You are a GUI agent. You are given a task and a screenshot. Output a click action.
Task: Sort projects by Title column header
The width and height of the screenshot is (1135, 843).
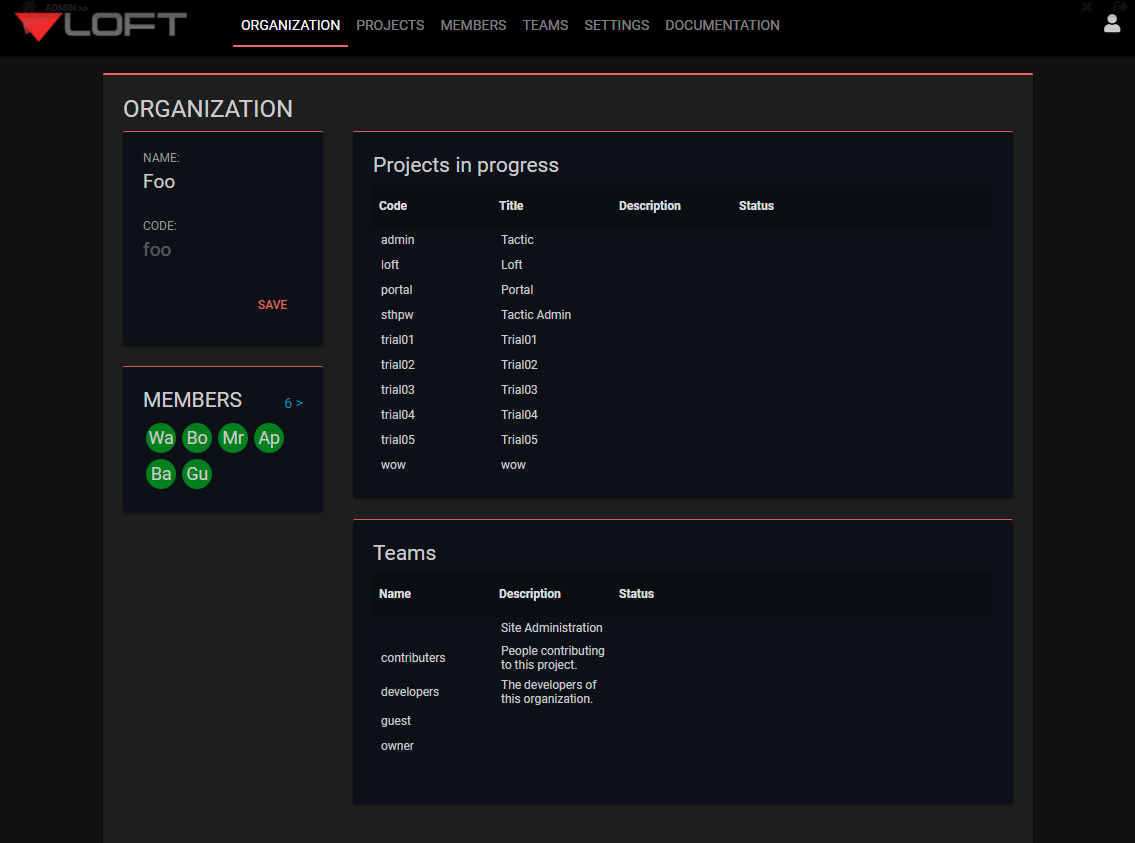pyautogui.click(x=511, y=206)
